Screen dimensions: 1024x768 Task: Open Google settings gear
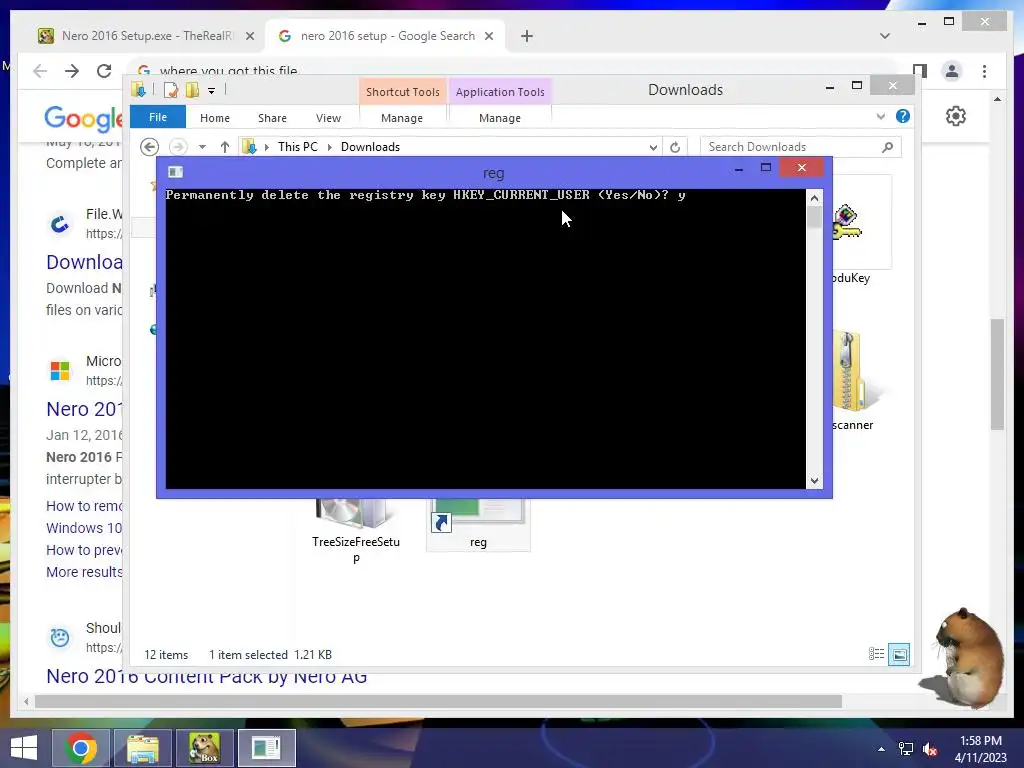tap(955, 116)
